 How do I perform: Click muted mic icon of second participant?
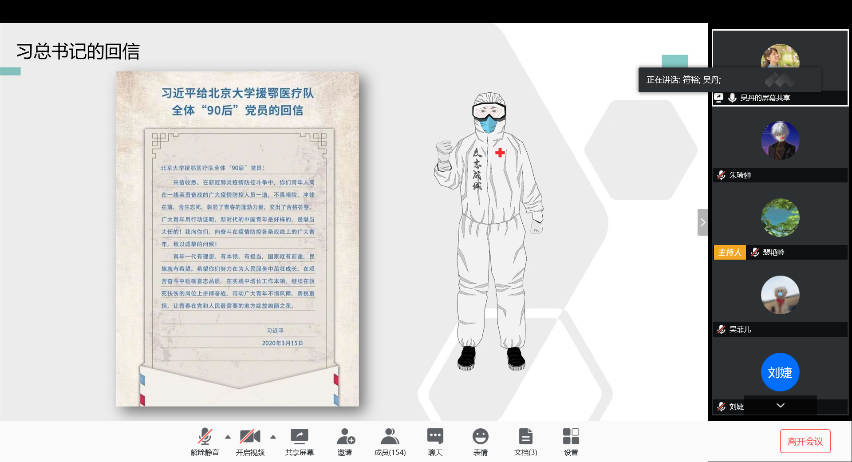(721, 175)
